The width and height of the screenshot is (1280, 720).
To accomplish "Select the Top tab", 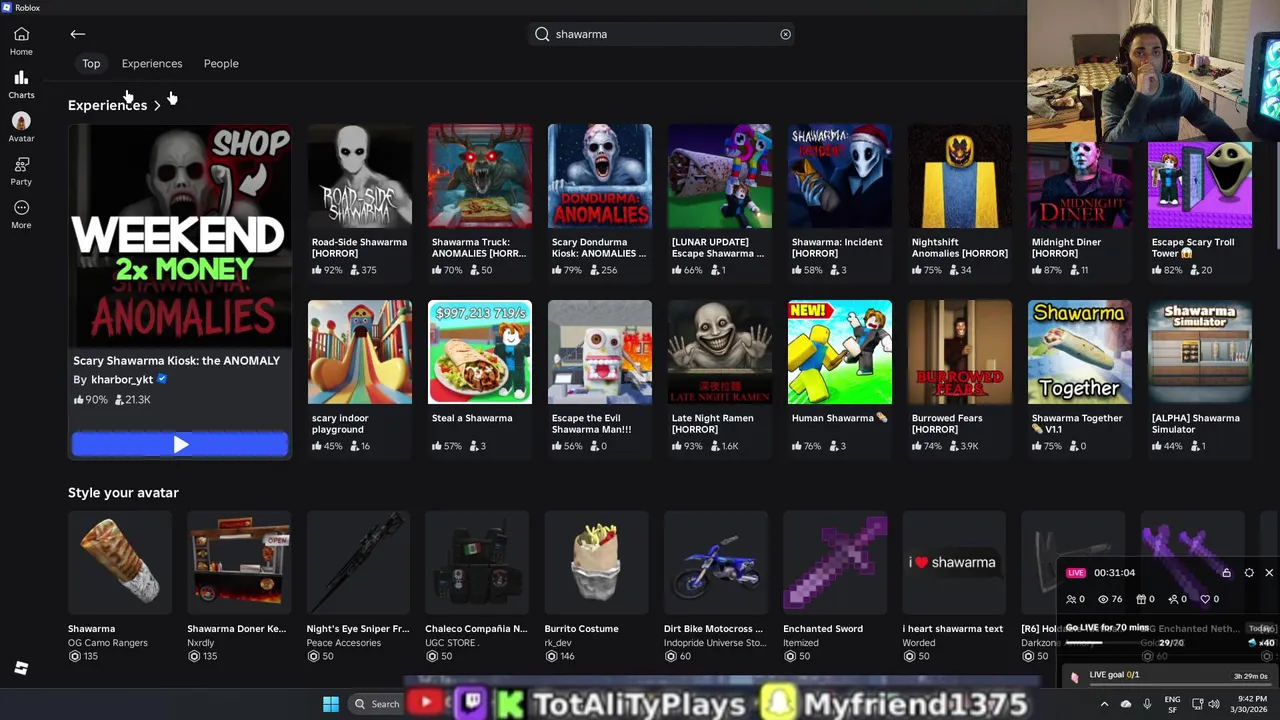I will (91, 64).
